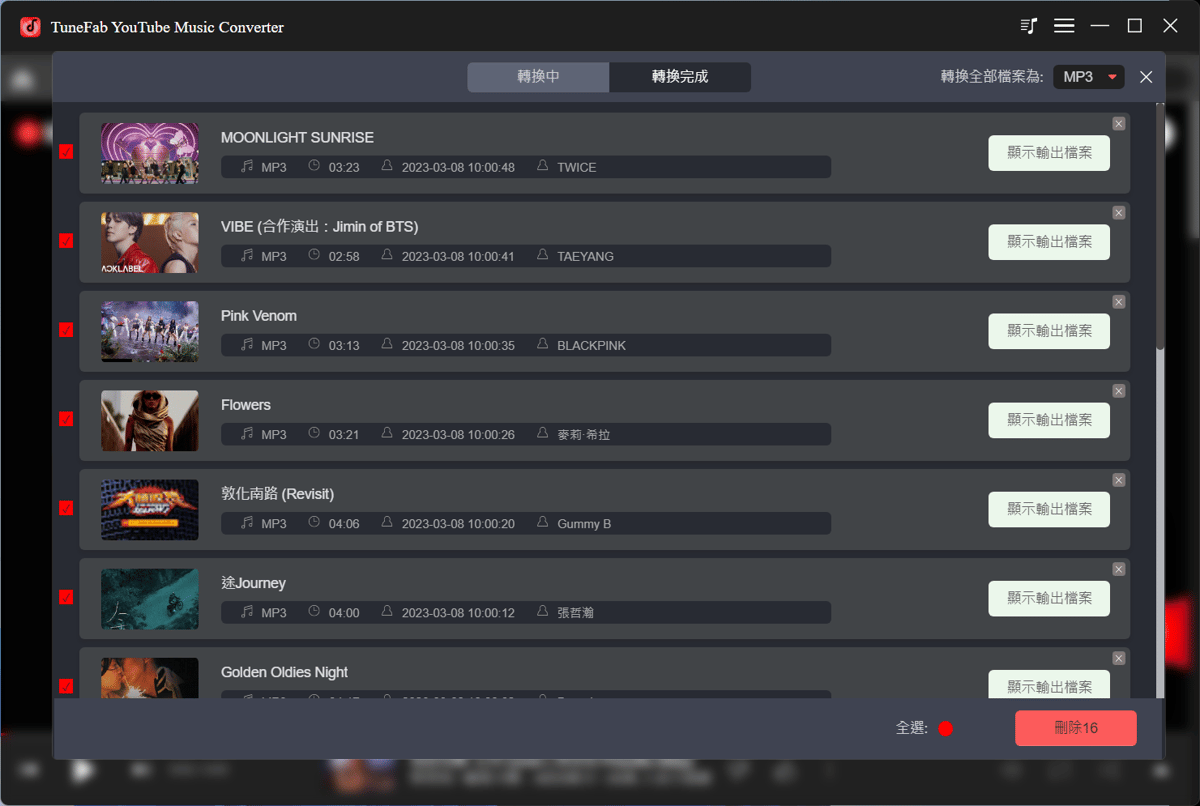Screen dimensions: 1200x806
Task: Open the hamburger main menu
Action: (x=1064, y=25)
